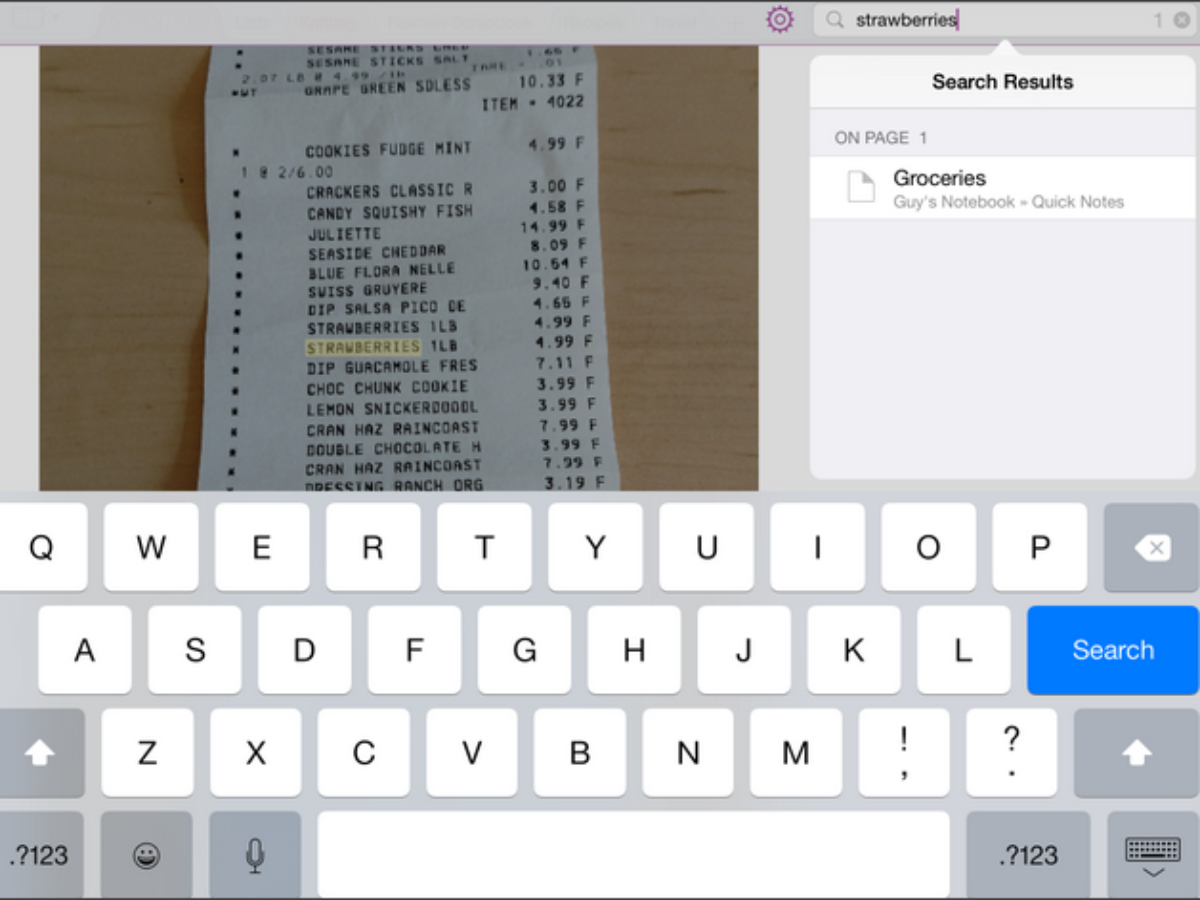Start dictation with the microphone key

coord(255,855)
